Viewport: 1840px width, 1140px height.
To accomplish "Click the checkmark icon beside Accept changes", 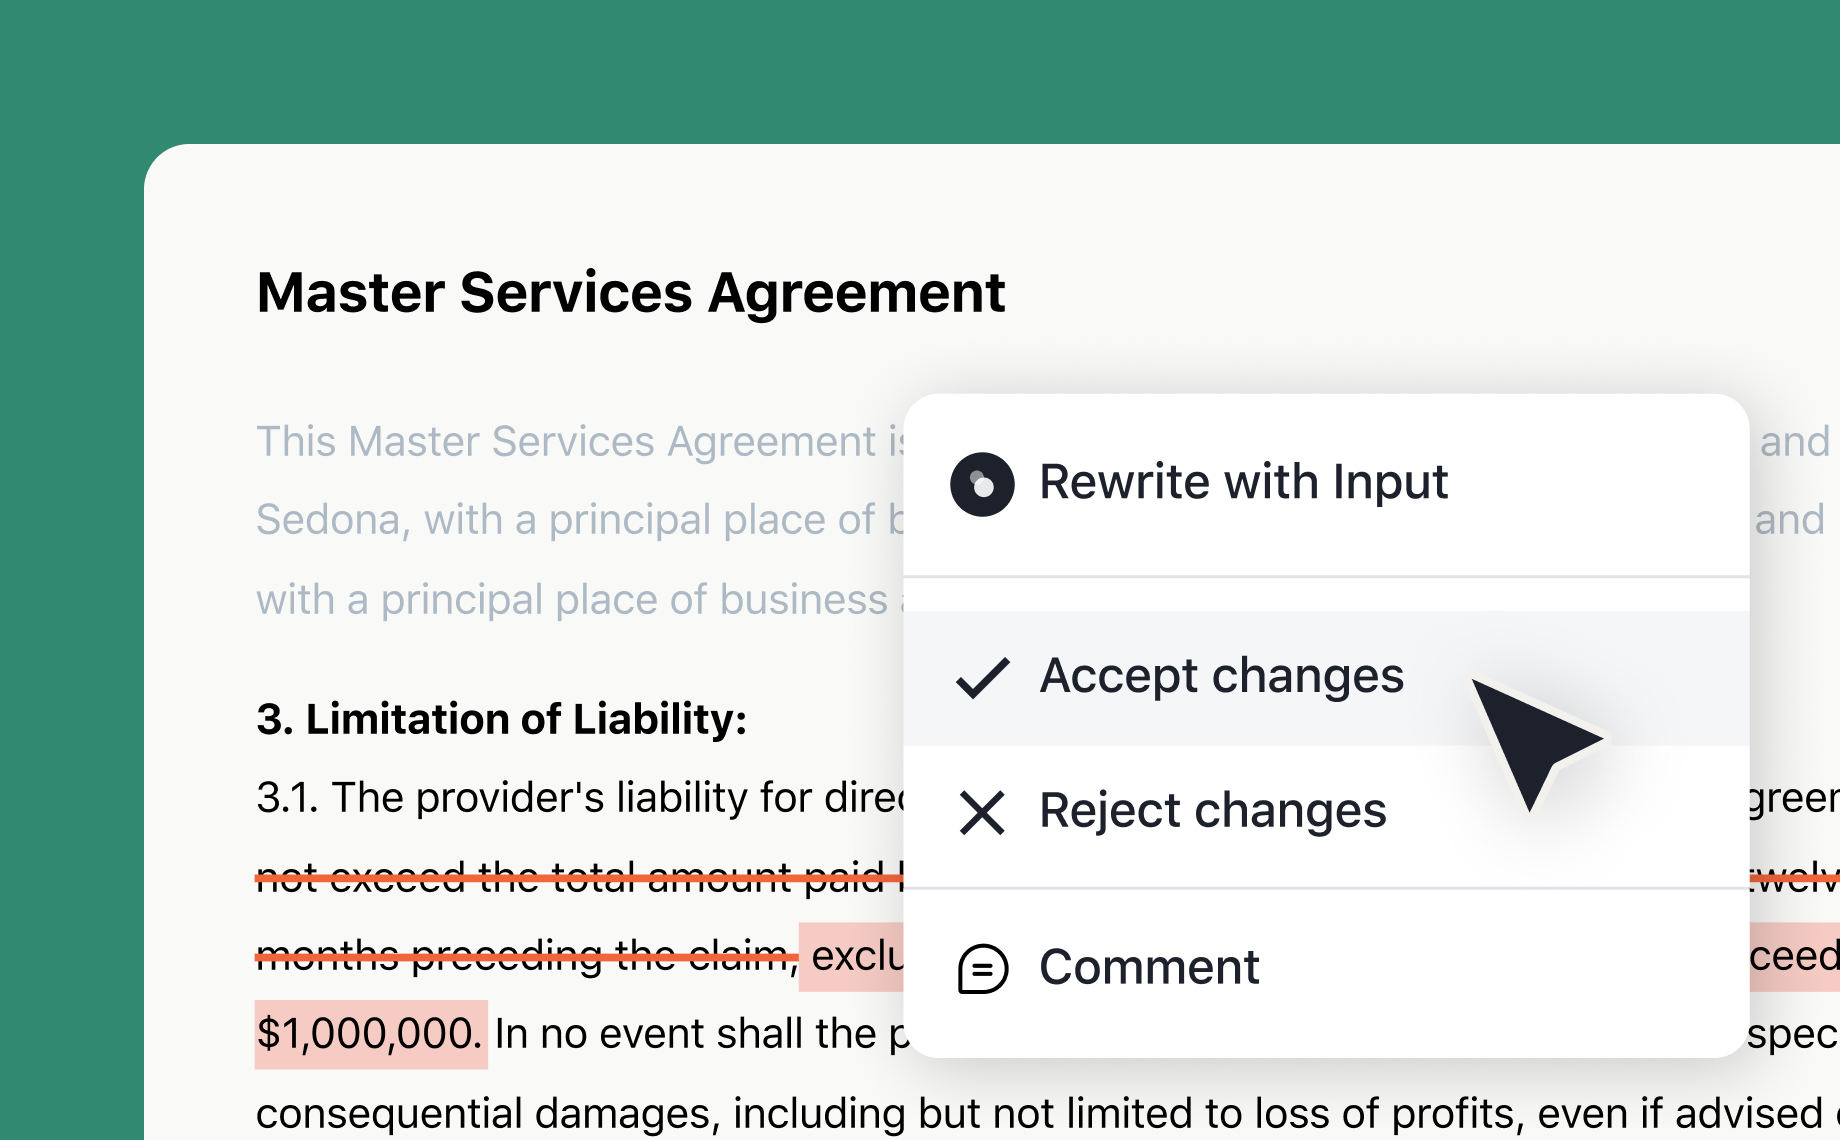I will 982,677.
